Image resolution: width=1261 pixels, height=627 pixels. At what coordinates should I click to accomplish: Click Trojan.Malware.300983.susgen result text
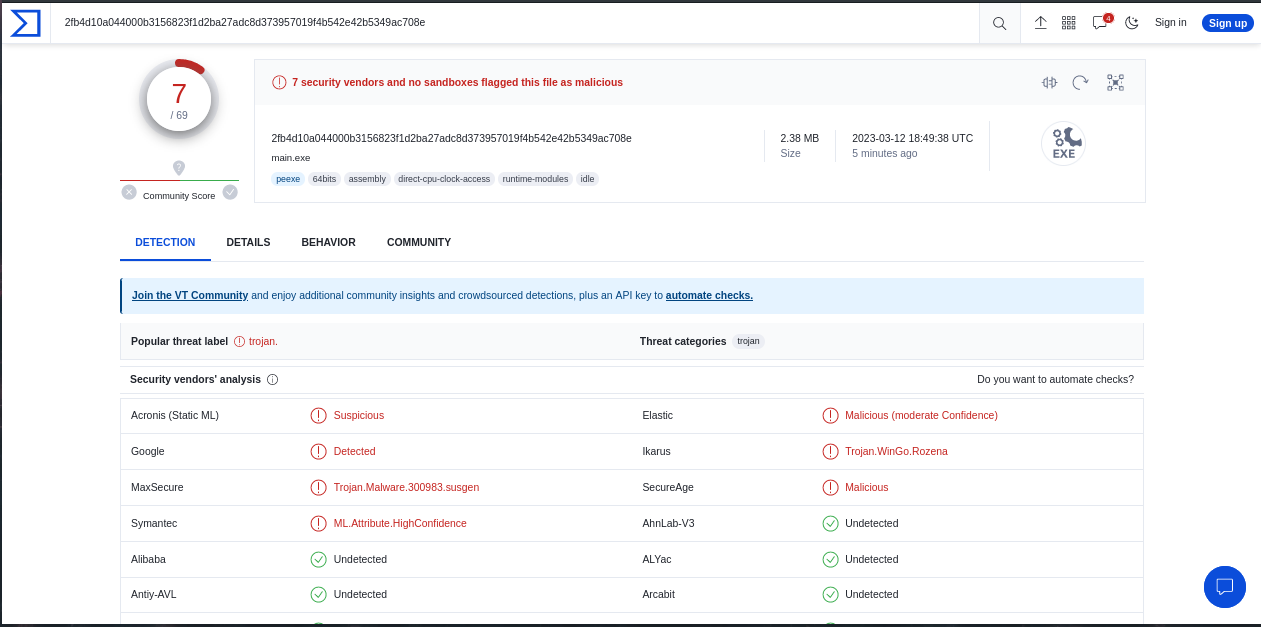[406, 487]
